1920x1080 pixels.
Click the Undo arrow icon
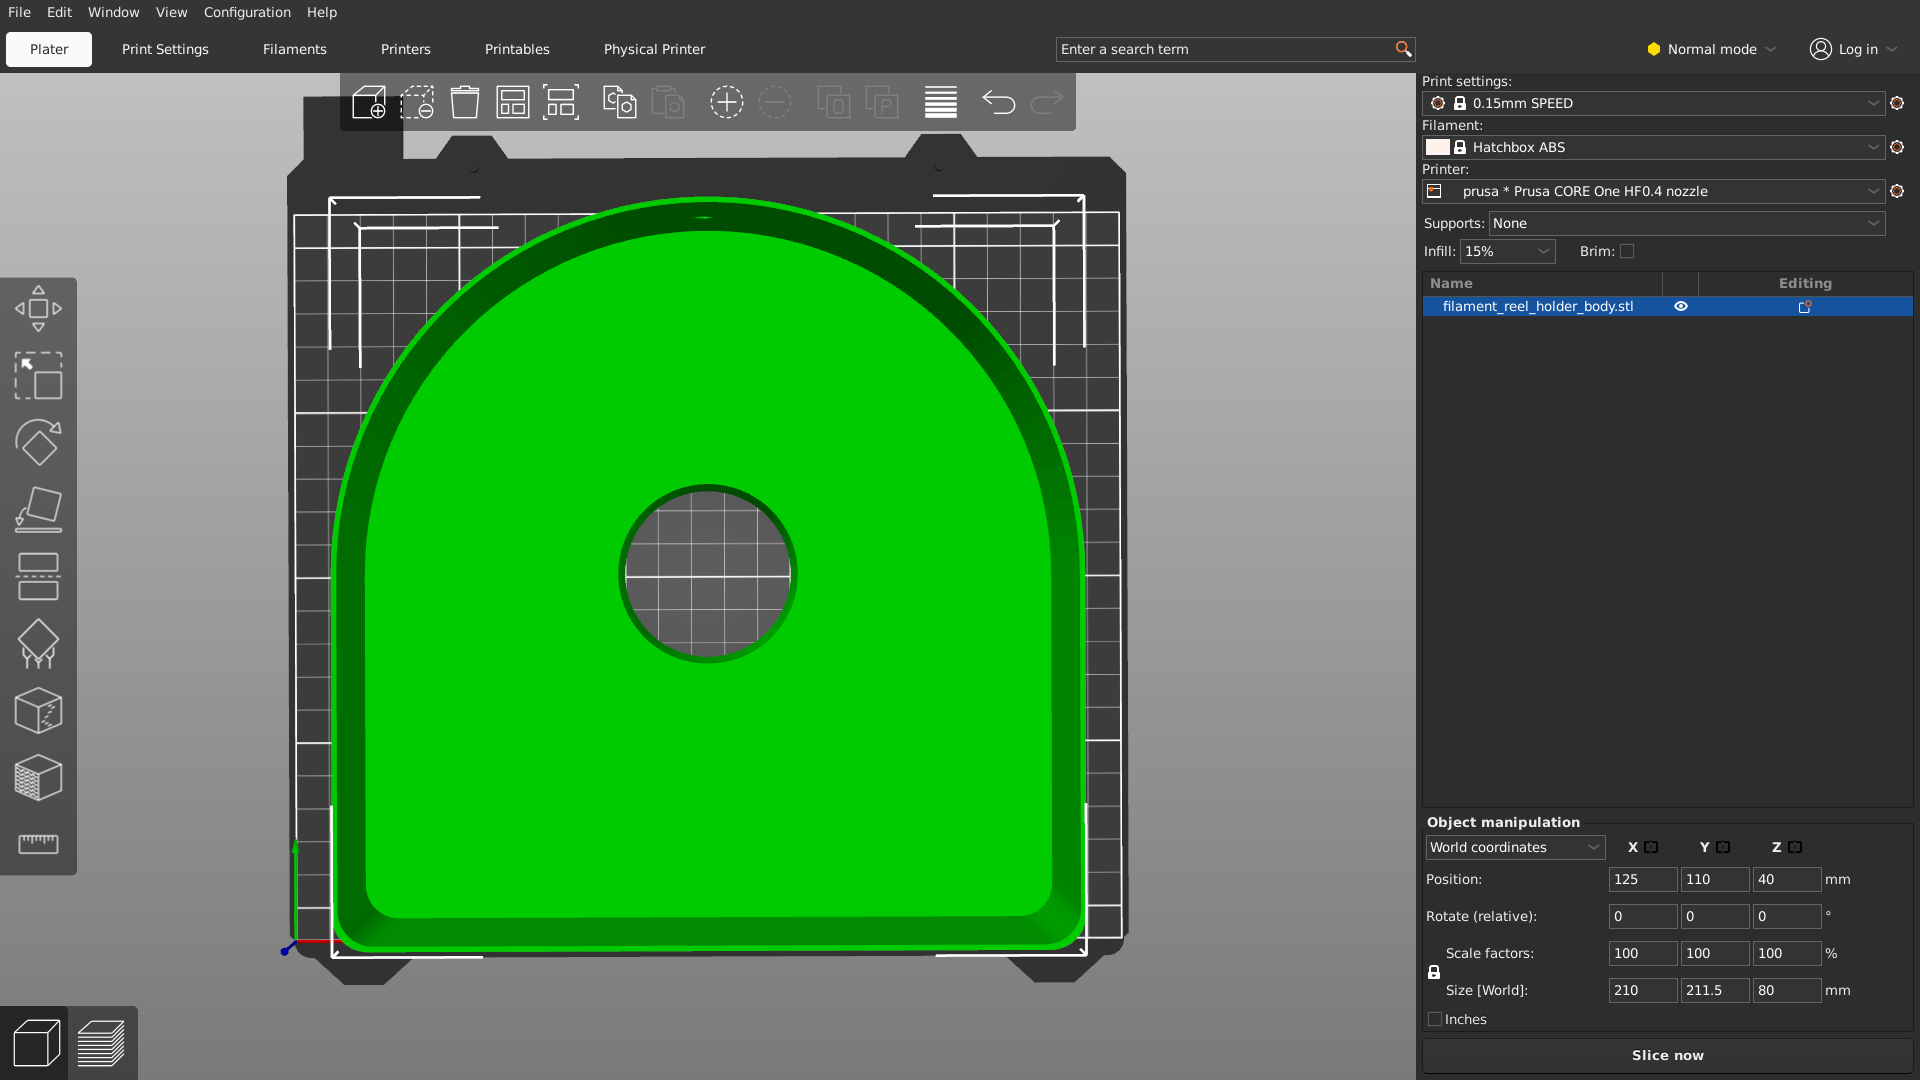[998, 102]
